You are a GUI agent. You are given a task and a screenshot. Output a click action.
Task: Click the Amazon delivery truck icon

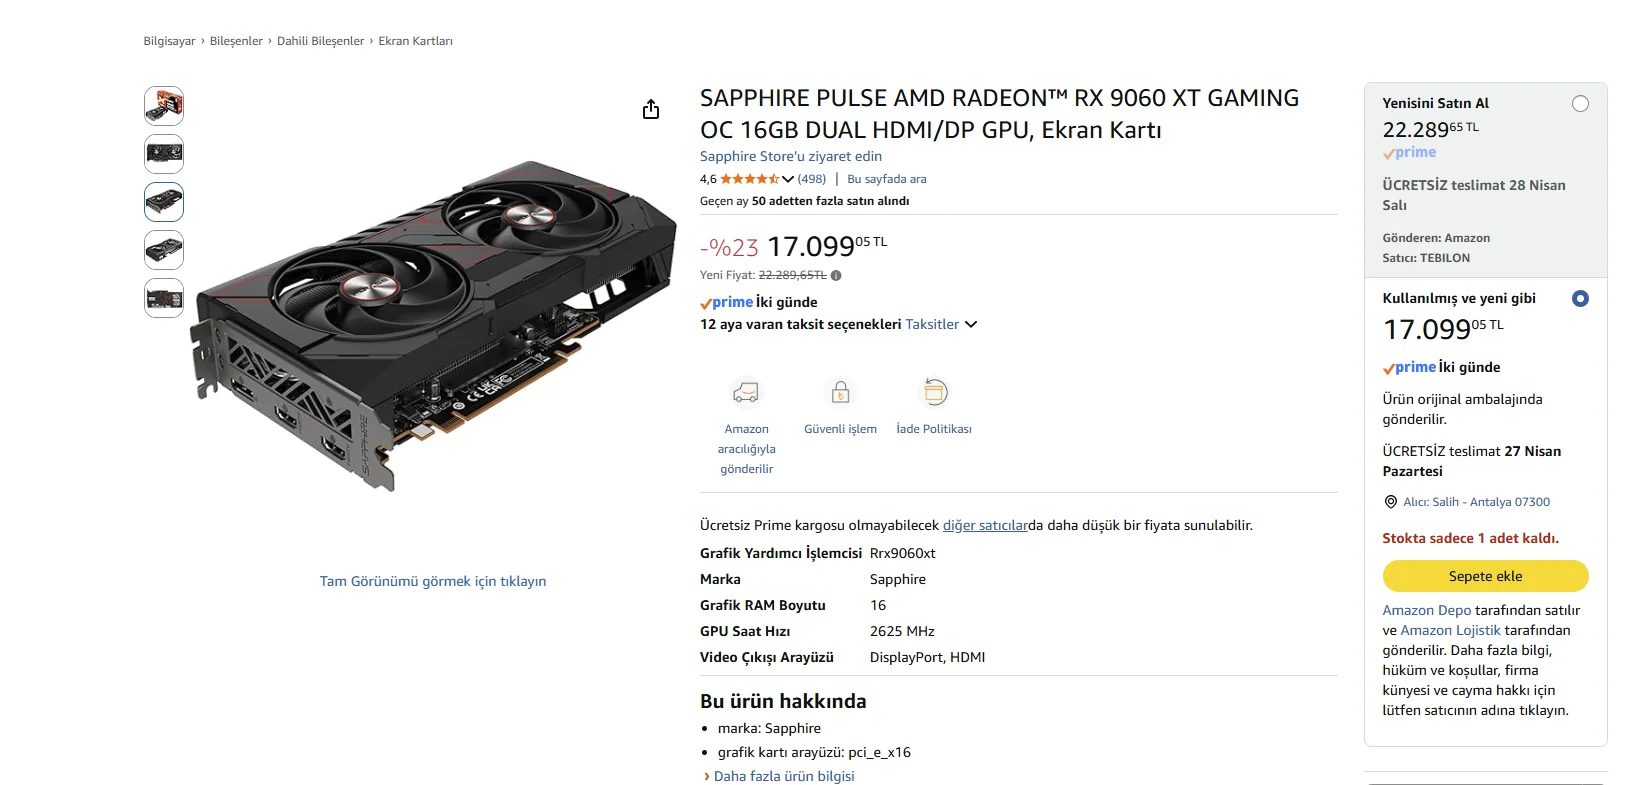click(746, 392)
